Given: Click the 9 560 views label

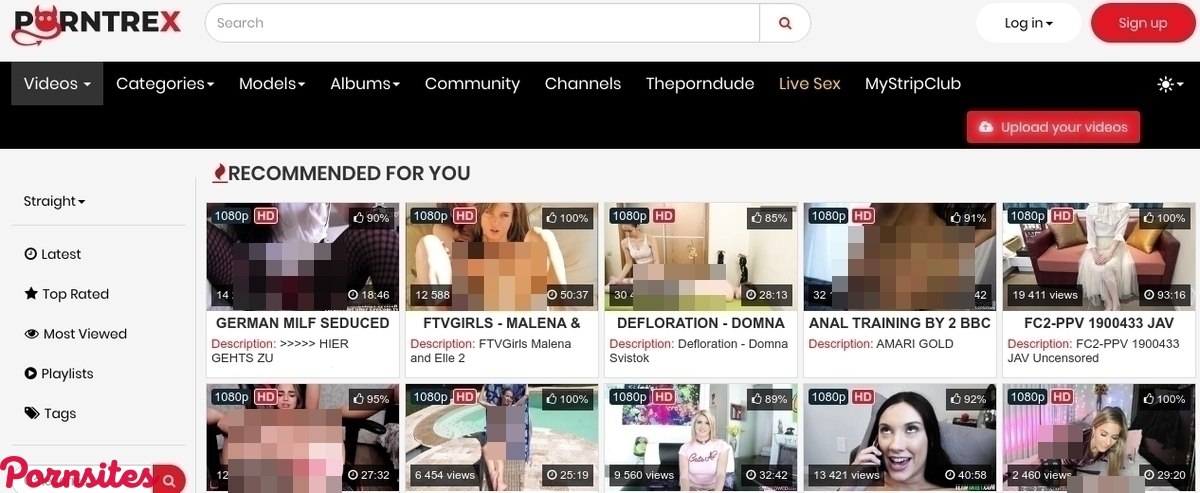Looking at the screenshot, I should point(644,475).
